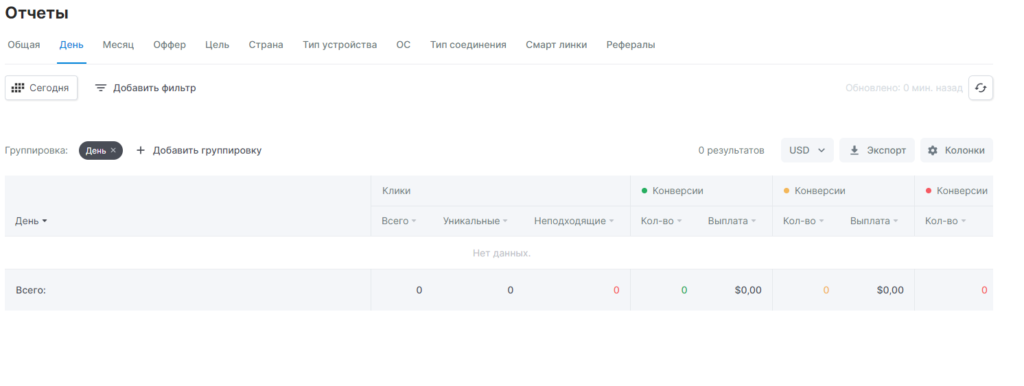
Task: Sort clicks by the Всего column
Action: click(399, 221)
